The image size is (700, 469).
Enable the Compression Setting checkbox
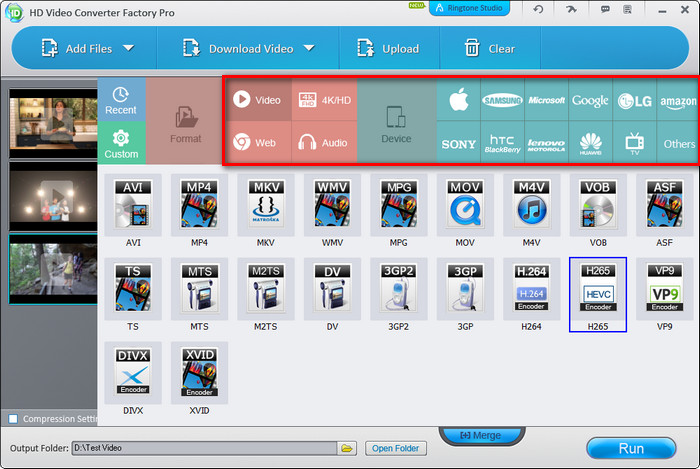point(13,419)
